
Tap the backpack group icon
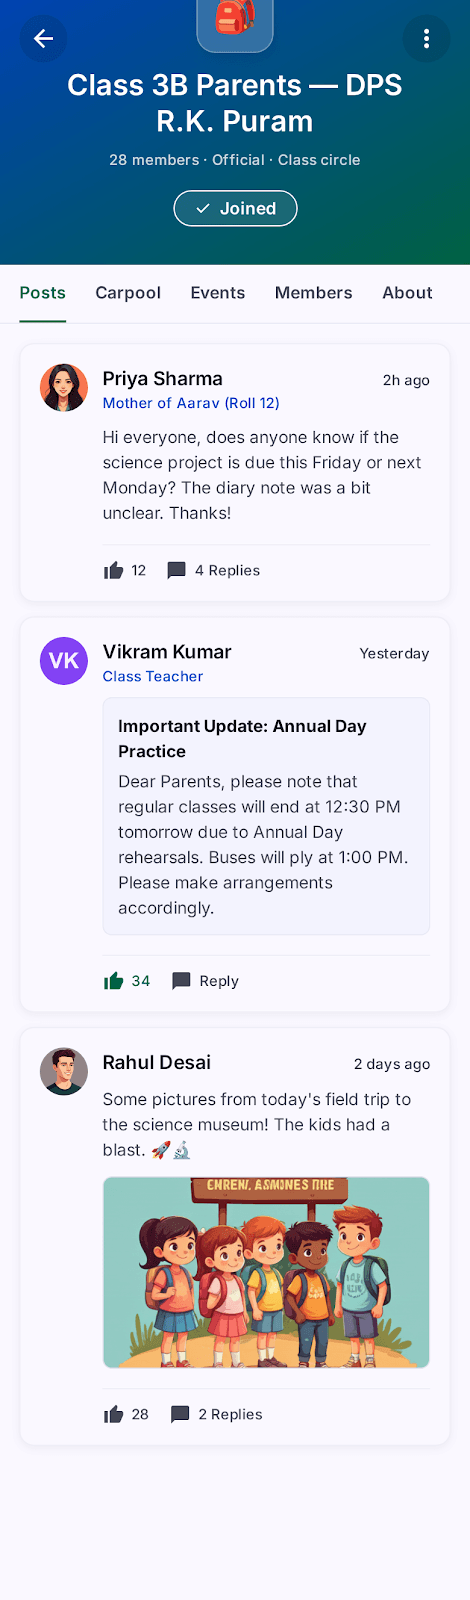click(x=235, y=20)
